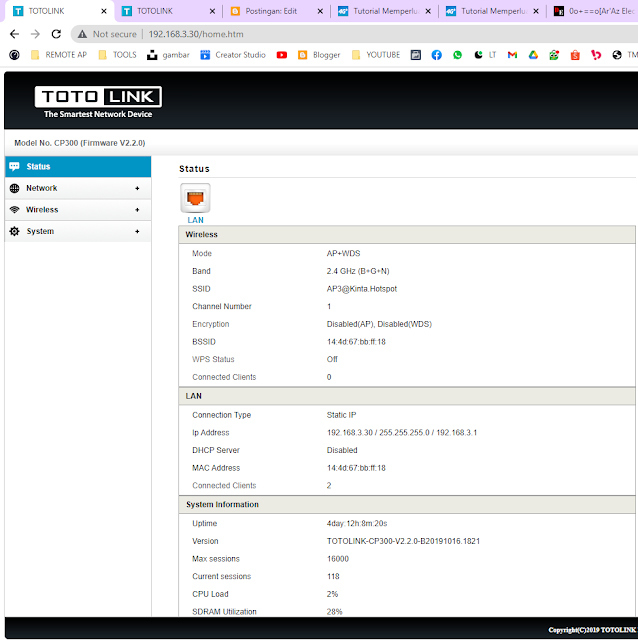Image resolution: width=638 pixels, height=640 pixels.
Task: Open TOOLS bookmark folder
Action: 118,55
